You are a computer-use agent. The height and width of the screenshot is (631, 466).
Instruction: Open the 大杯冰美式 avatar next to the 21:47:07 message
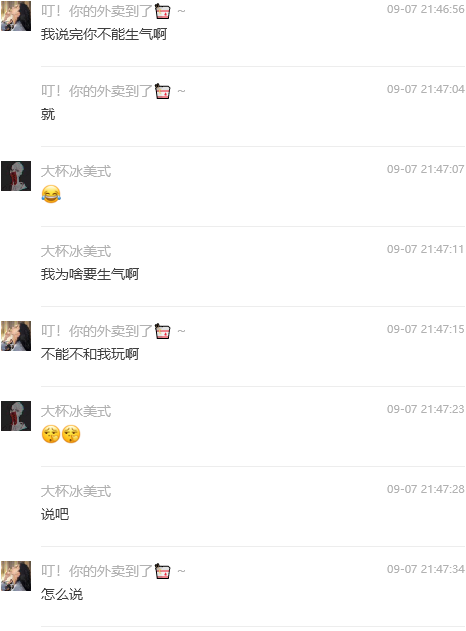(x=16, y=176)
